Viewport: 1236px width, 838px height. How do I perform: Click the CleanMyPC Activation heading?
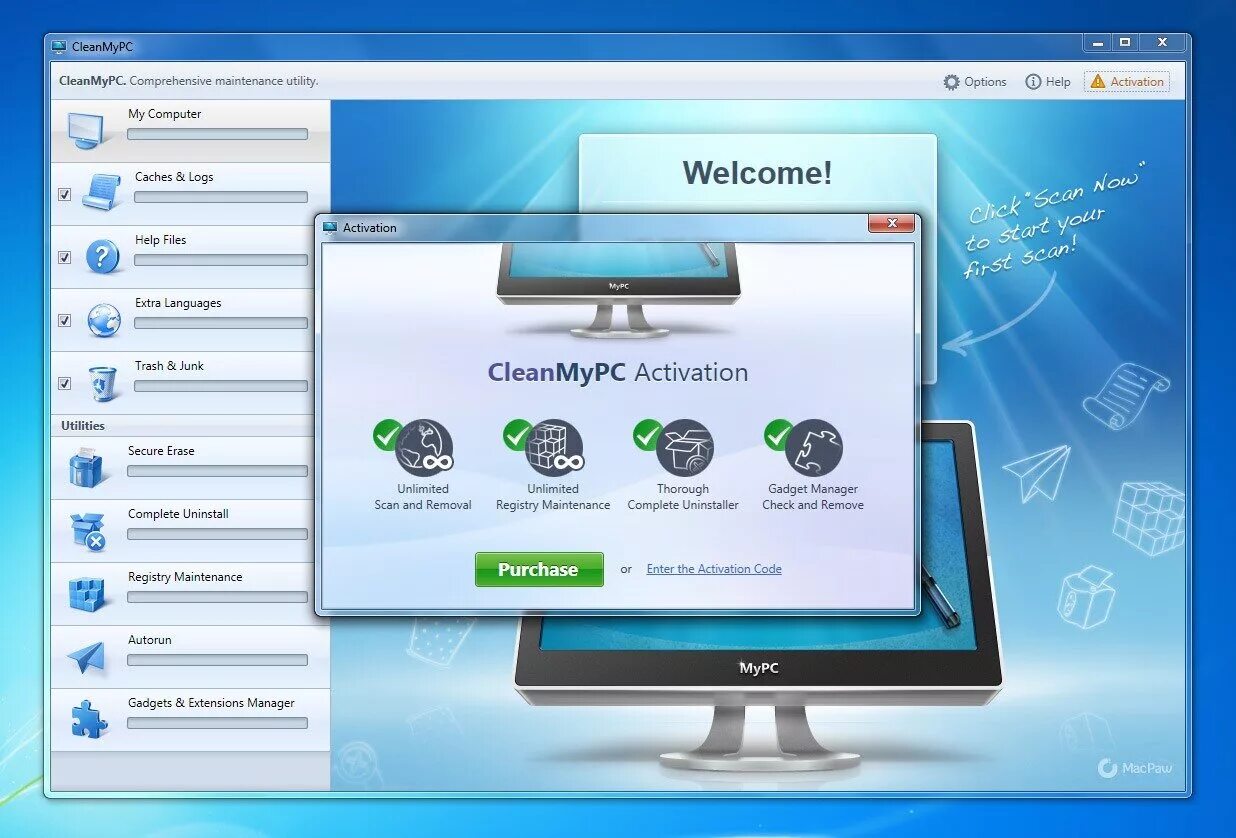click(x=618, y=372)
